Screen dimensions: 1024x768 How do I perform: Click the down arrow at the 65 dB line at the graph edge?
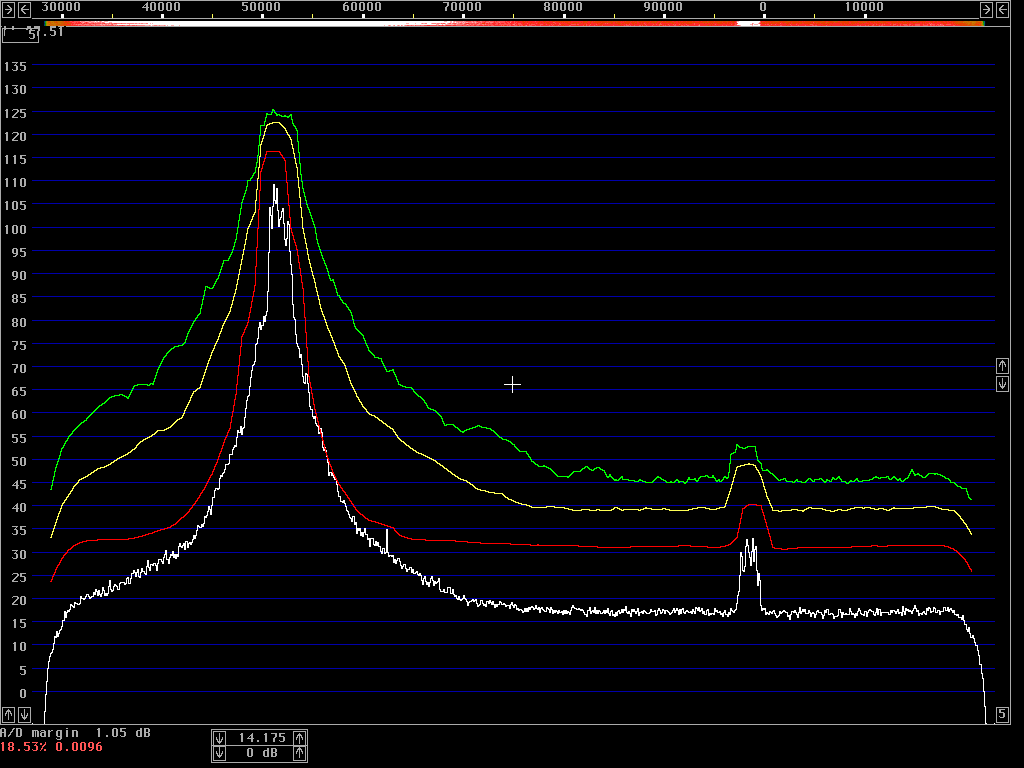coord(1002,383)
